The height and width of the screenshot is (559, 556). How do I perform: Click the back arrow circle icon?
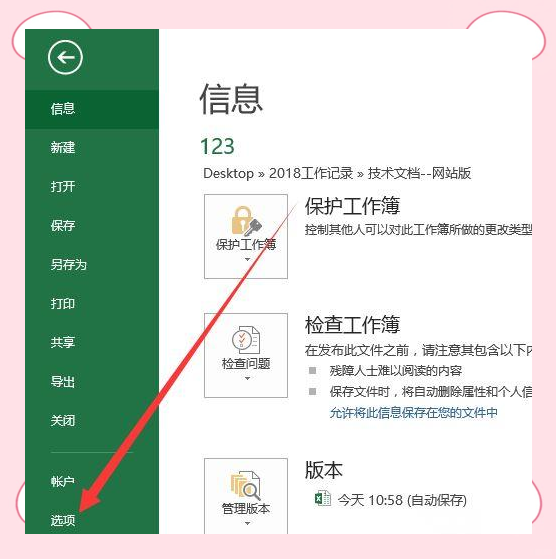[x=65, y=57]
